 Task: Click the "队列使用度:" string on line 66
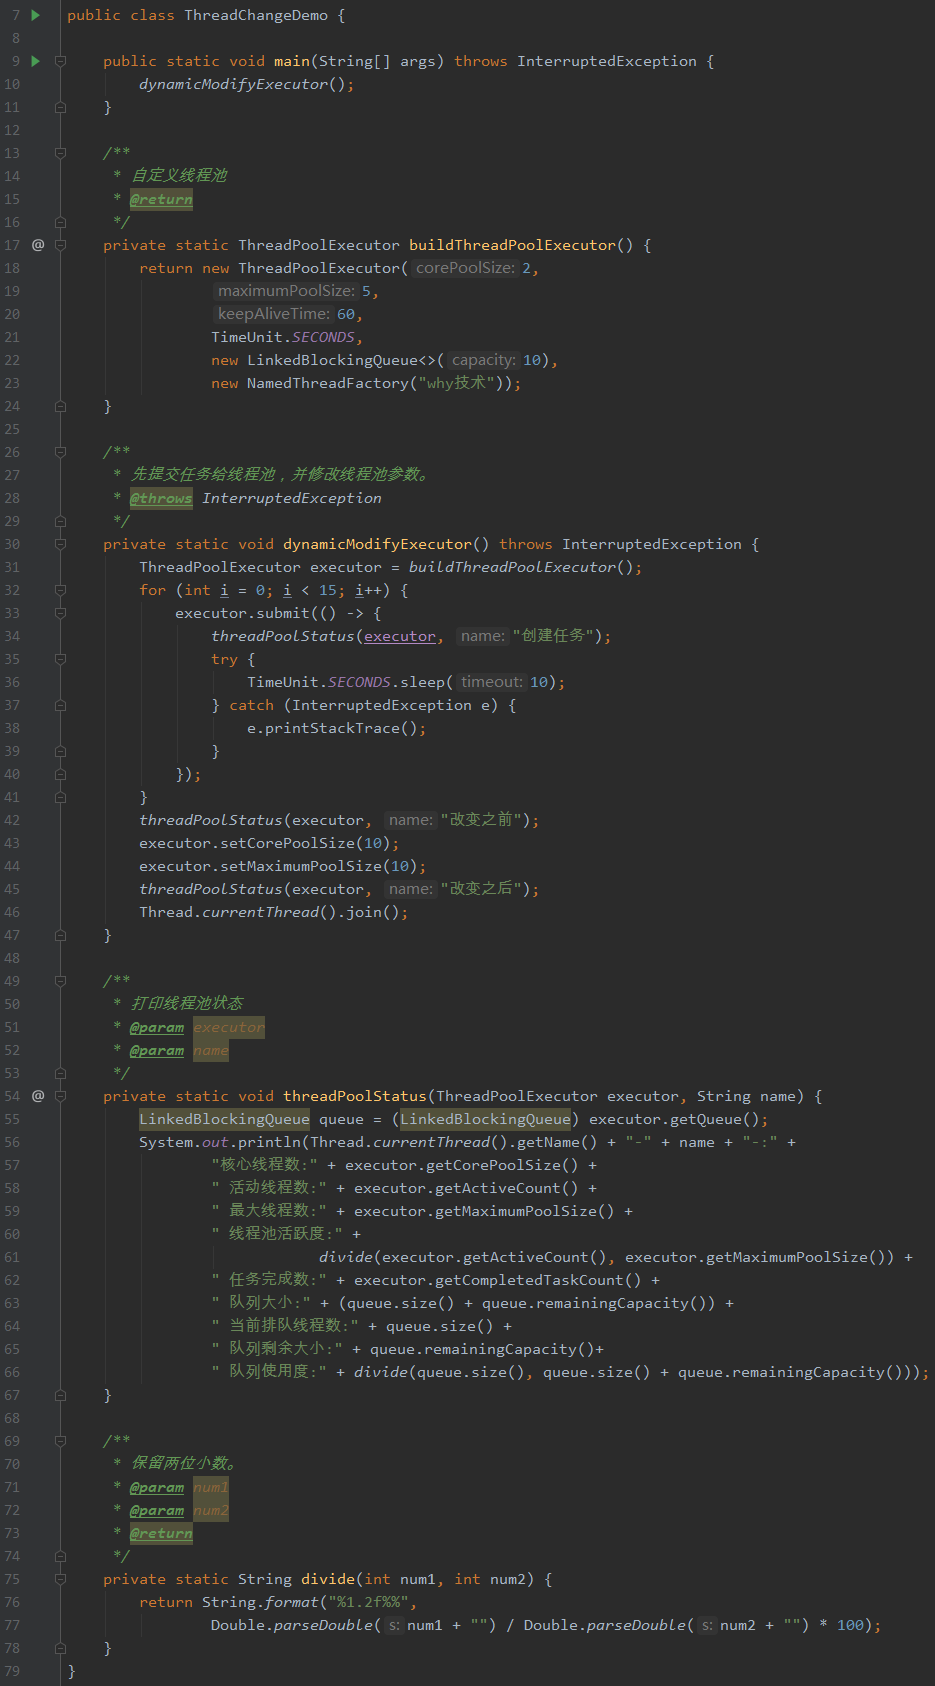pyautogui.click(x=269, y=1372)
